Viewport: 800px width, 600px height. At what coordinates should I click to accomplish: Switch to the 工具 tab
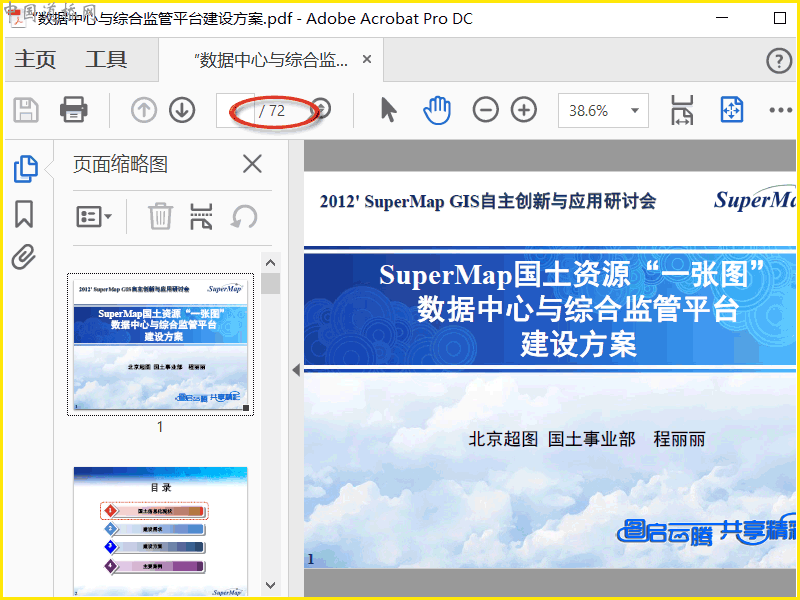[106, 60]
